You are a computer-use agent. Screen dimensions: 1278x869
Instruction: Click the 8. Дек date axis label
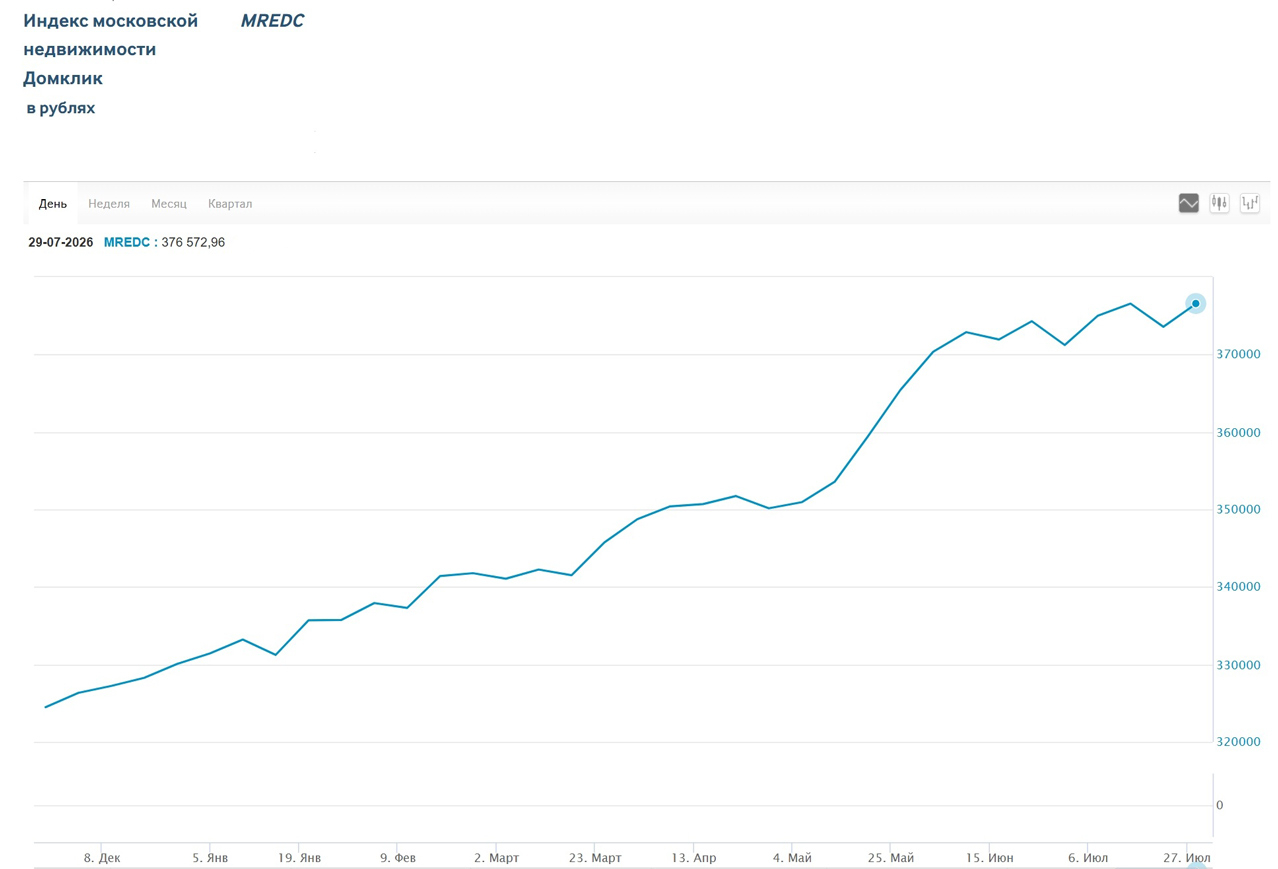pyautogui.click(x=102, y=858)
